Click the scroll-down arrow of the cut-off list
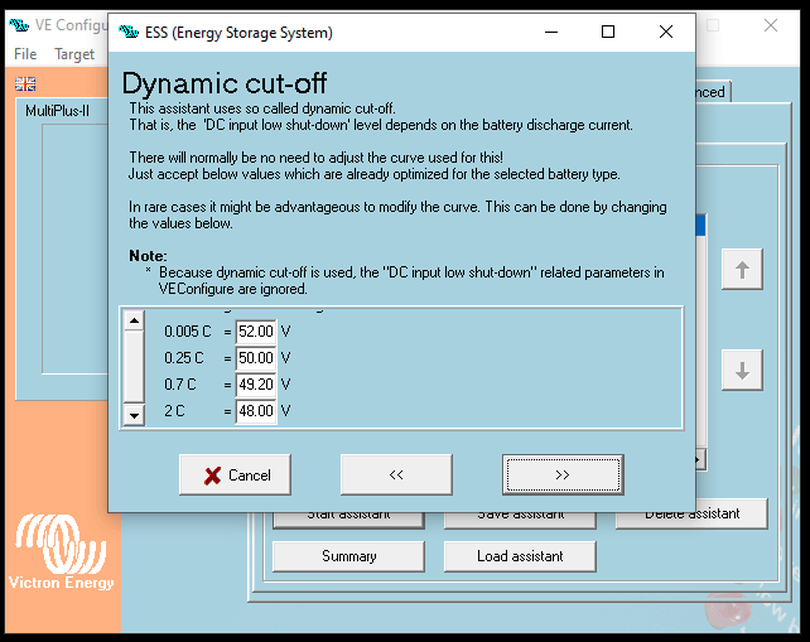The height and width of the screenshot is (642, 810). 134,415
